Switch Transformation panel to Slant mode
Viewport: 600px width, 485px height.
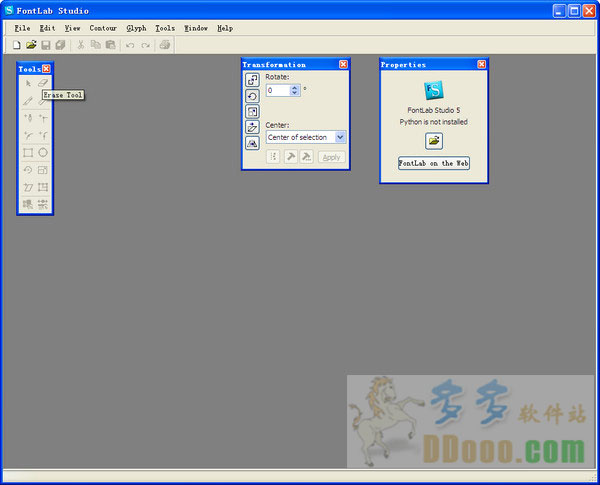(252, 127)
